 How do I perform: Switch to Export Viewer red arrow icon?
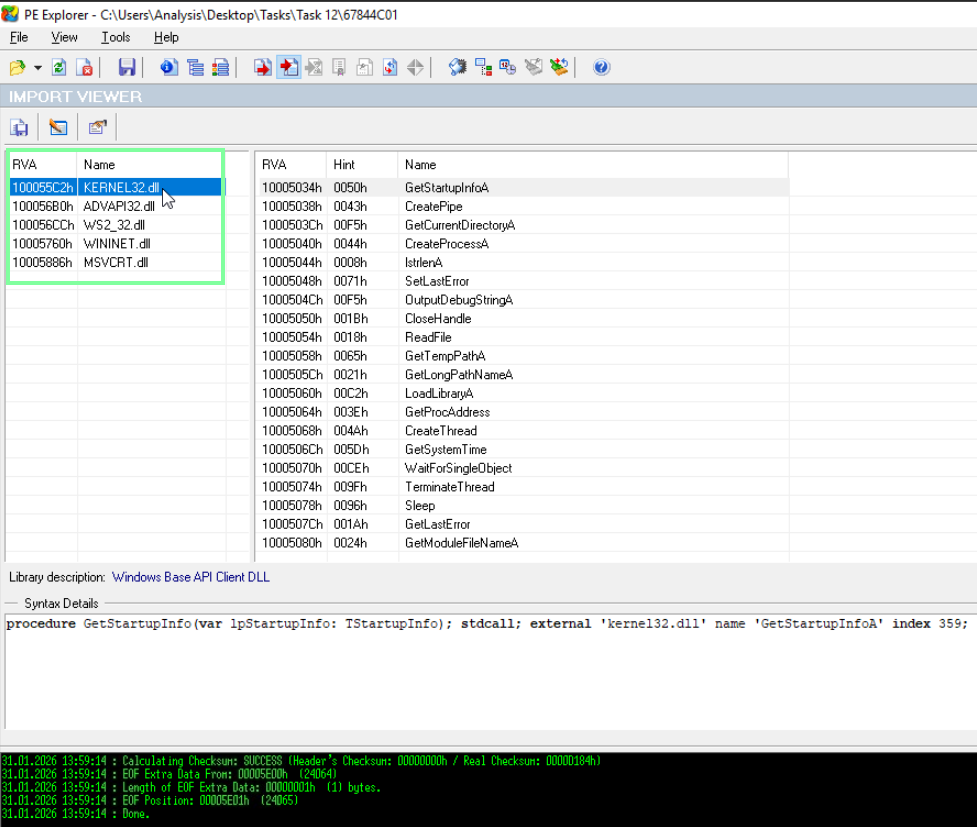coord(262,67)
